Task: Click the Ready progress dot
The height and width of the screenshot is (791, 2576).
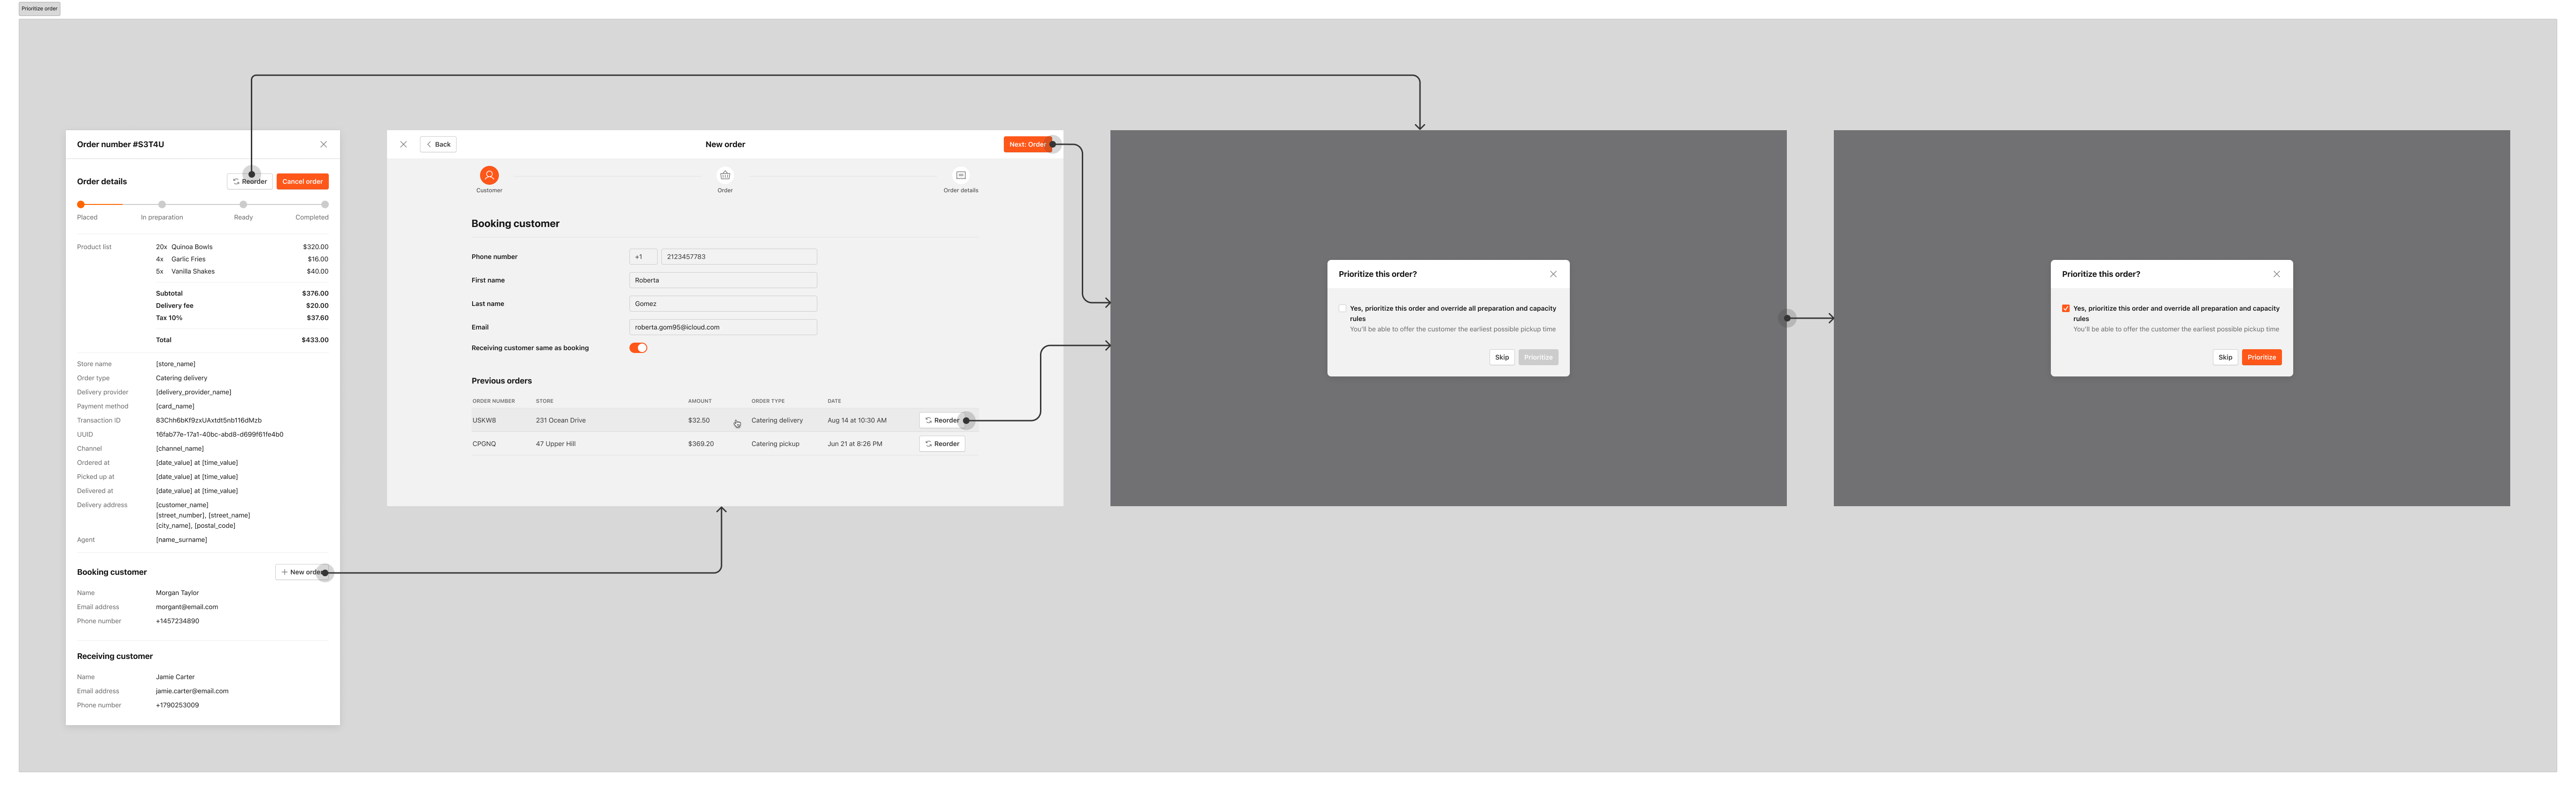Action: coord(243,204)
